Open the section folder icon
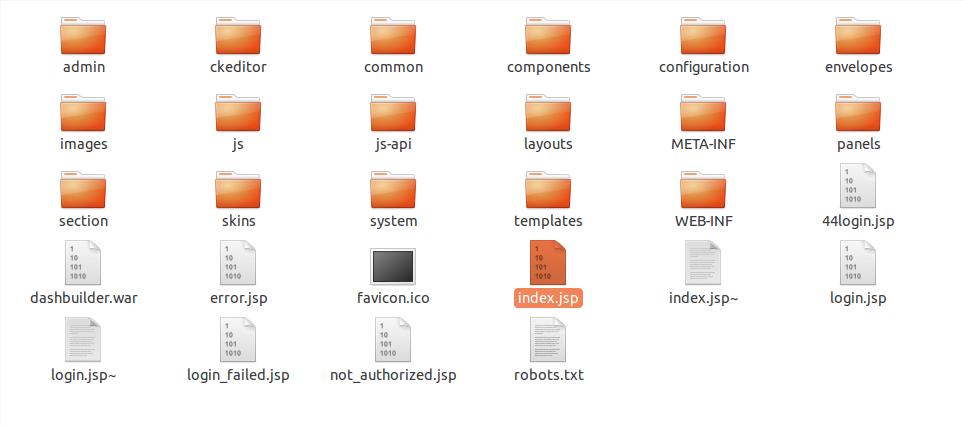Viewport: 963px width, 426px height. [84, 190]
